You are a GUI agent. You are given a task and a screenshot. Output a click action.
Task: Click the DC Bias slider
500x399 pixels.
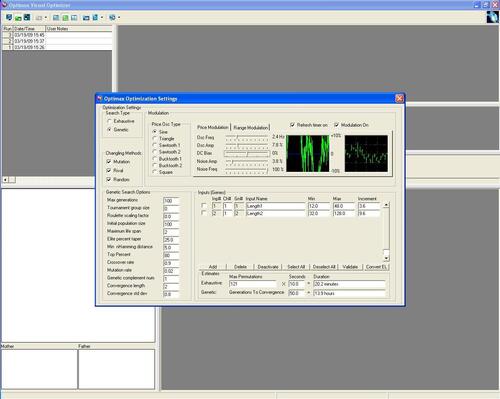pyautogui.click(x=247, y=153)
